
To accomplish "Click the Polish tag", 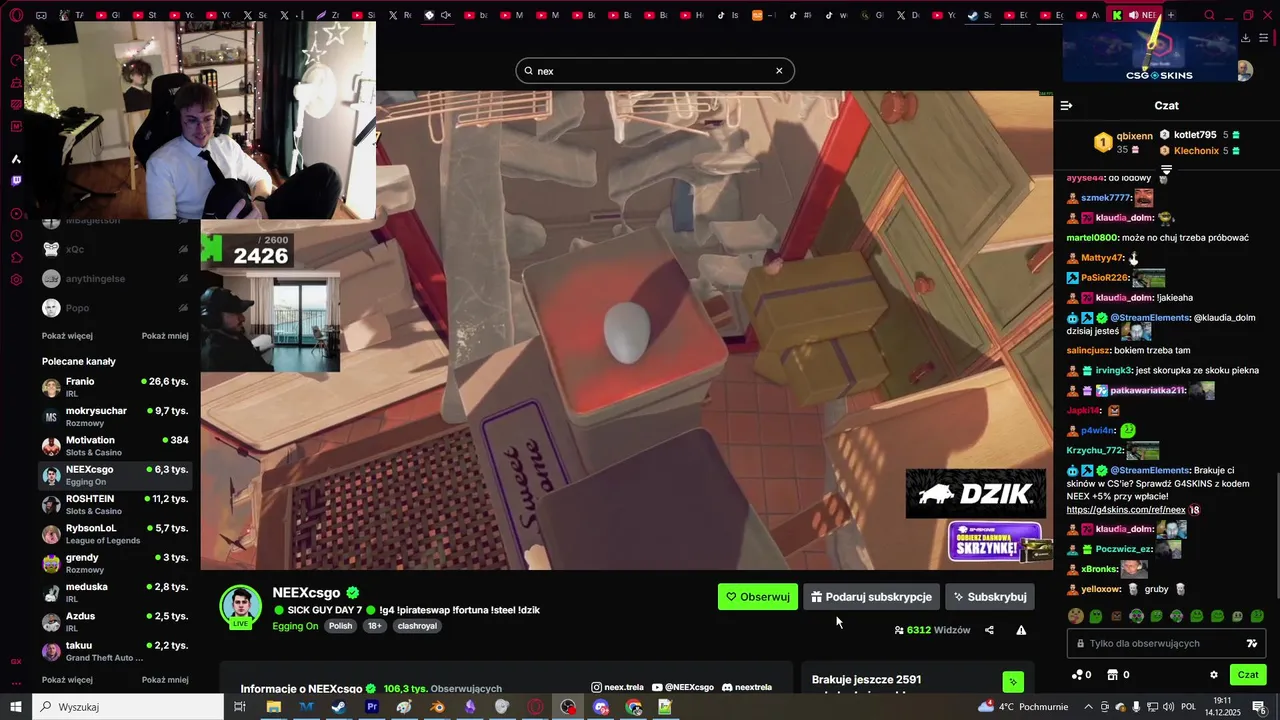I will coord(341,626).
